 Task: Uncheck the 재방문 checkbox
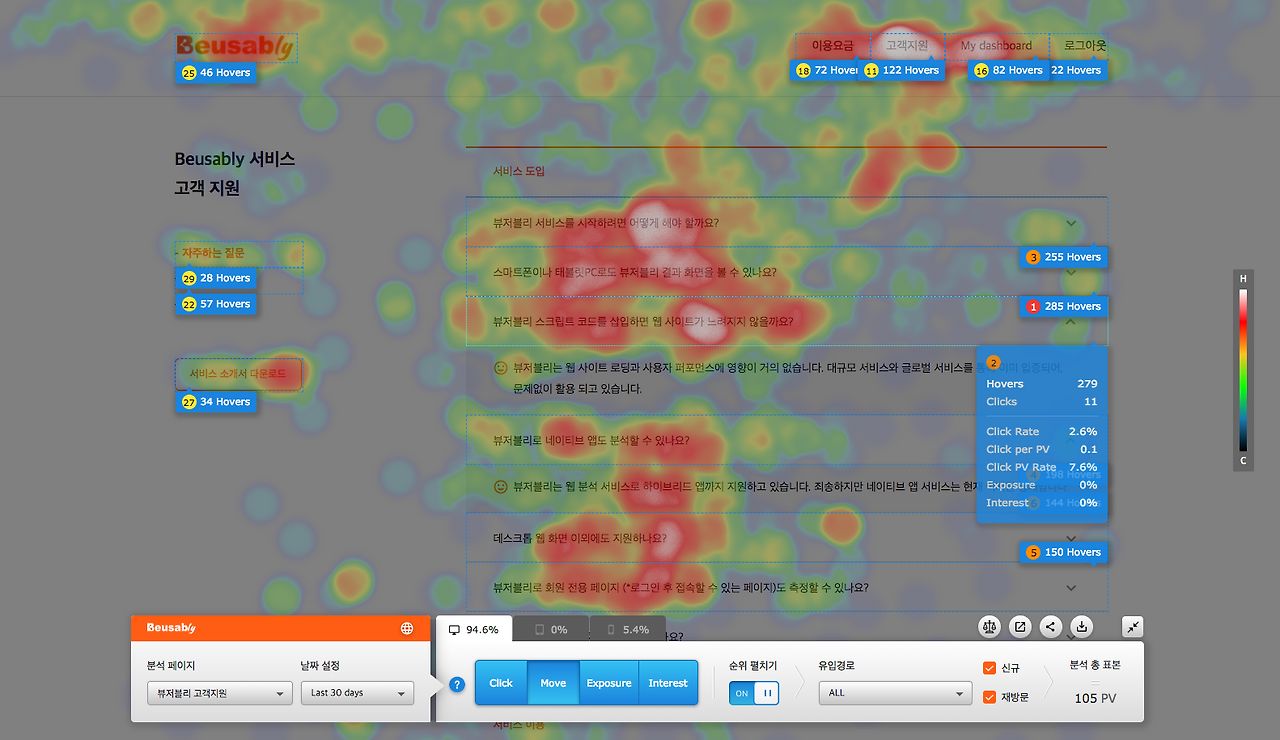(x=989, y=697)
